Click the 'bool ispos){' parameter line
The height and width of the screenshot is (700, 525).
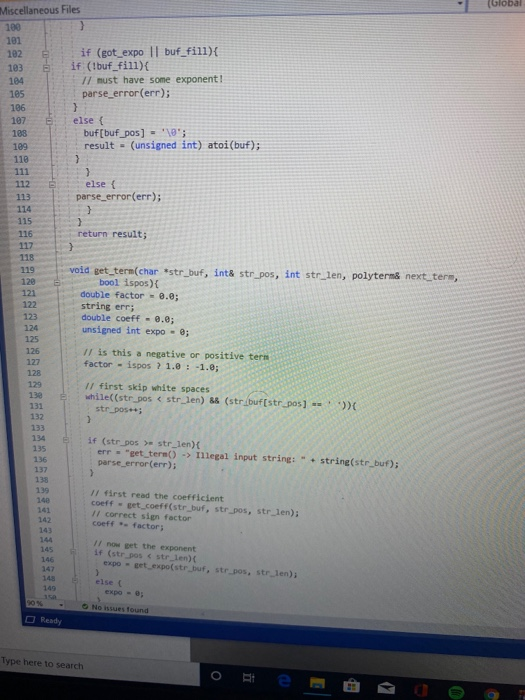(x=129, y=283)
